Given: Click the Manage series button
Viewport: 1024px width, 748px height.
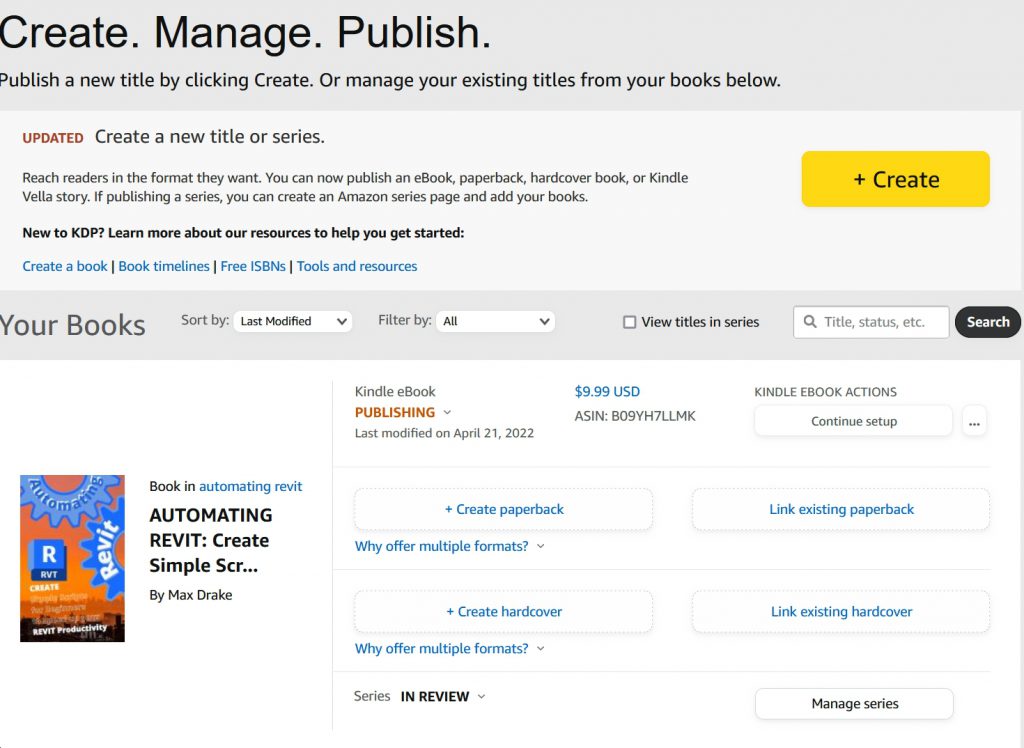Looking at the screenshot, I should point(854,703).
